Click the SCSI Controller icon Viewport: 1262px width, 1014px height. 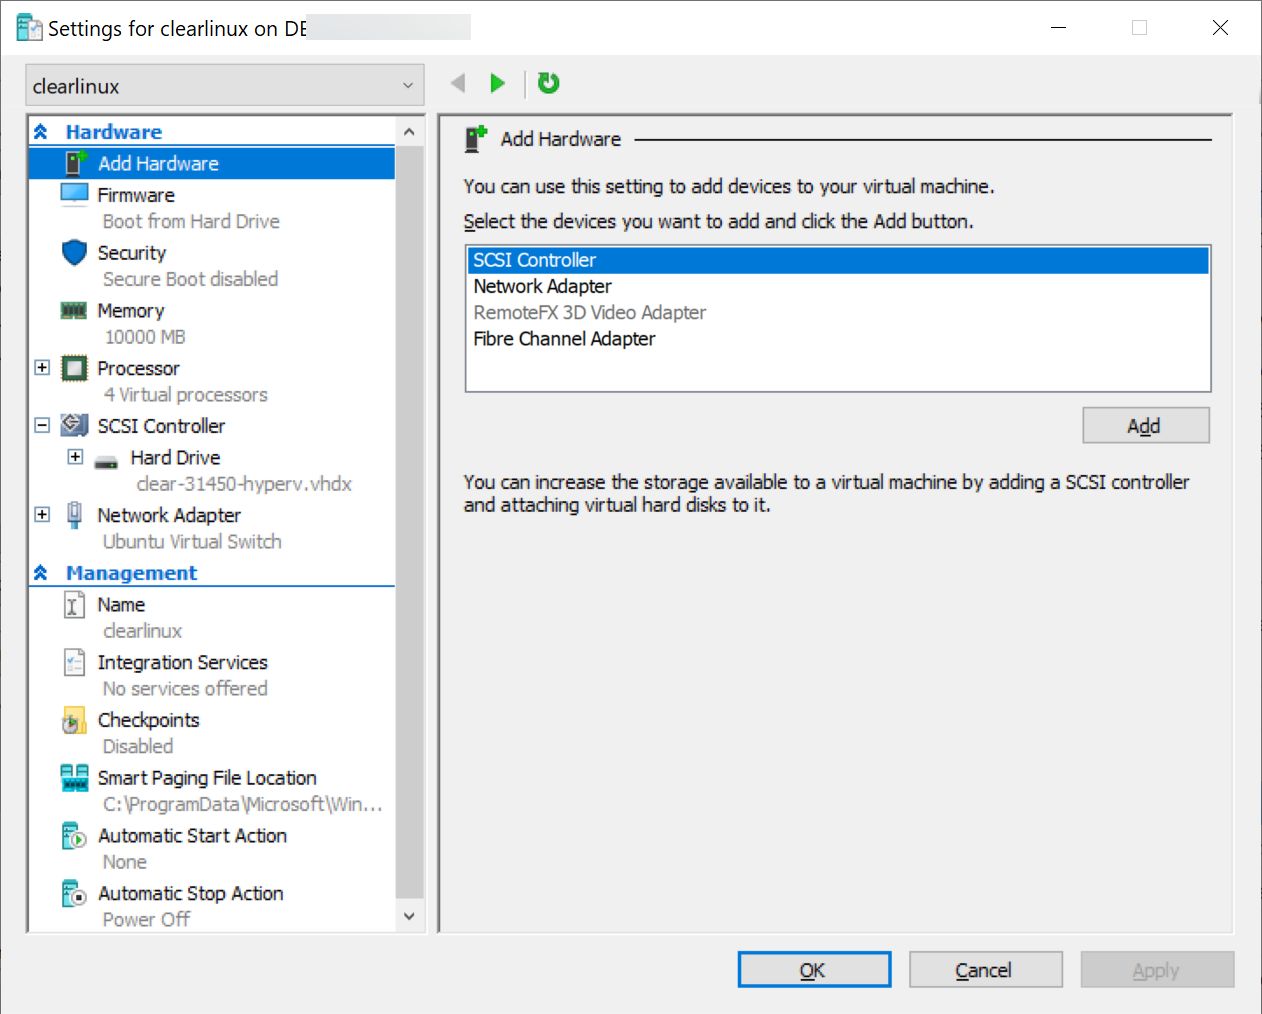click(x=75, y=425)
